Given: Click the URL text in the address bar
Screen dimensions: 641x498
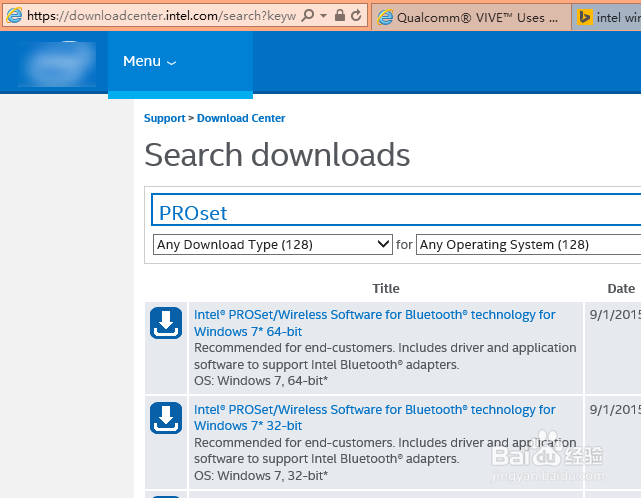Looking at the screenshot, I should click(x=161, y=16).
